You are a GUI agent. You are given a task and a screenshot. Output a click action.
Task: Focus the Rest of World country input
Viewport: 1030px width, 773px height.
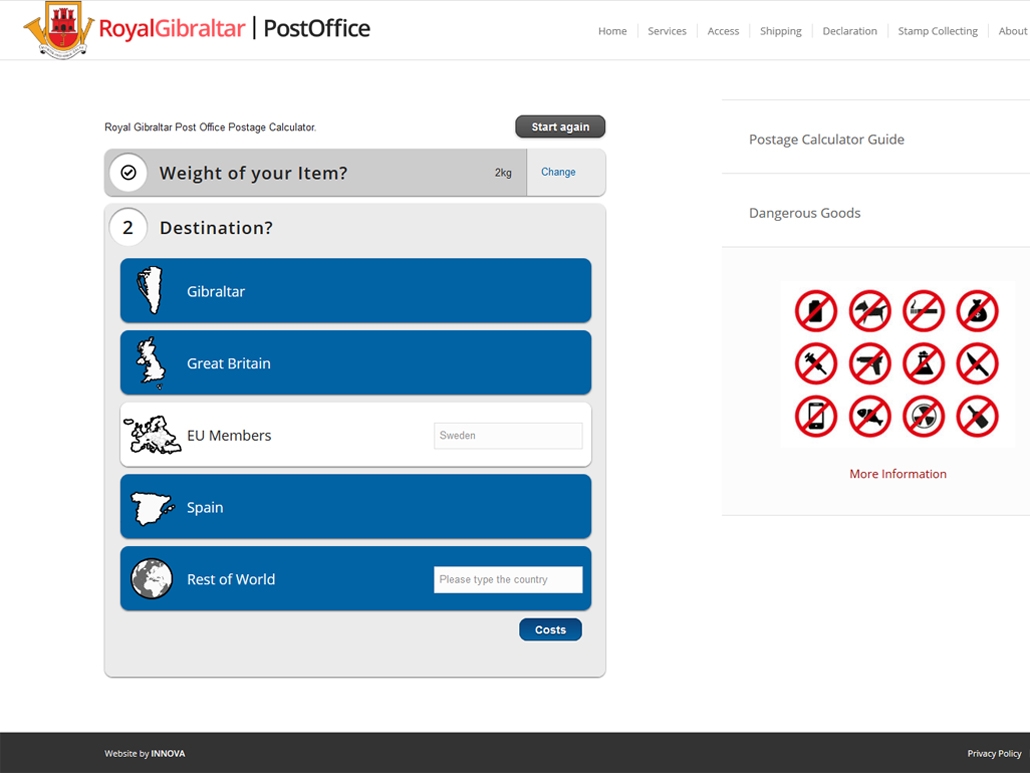(x=508, y=580)
